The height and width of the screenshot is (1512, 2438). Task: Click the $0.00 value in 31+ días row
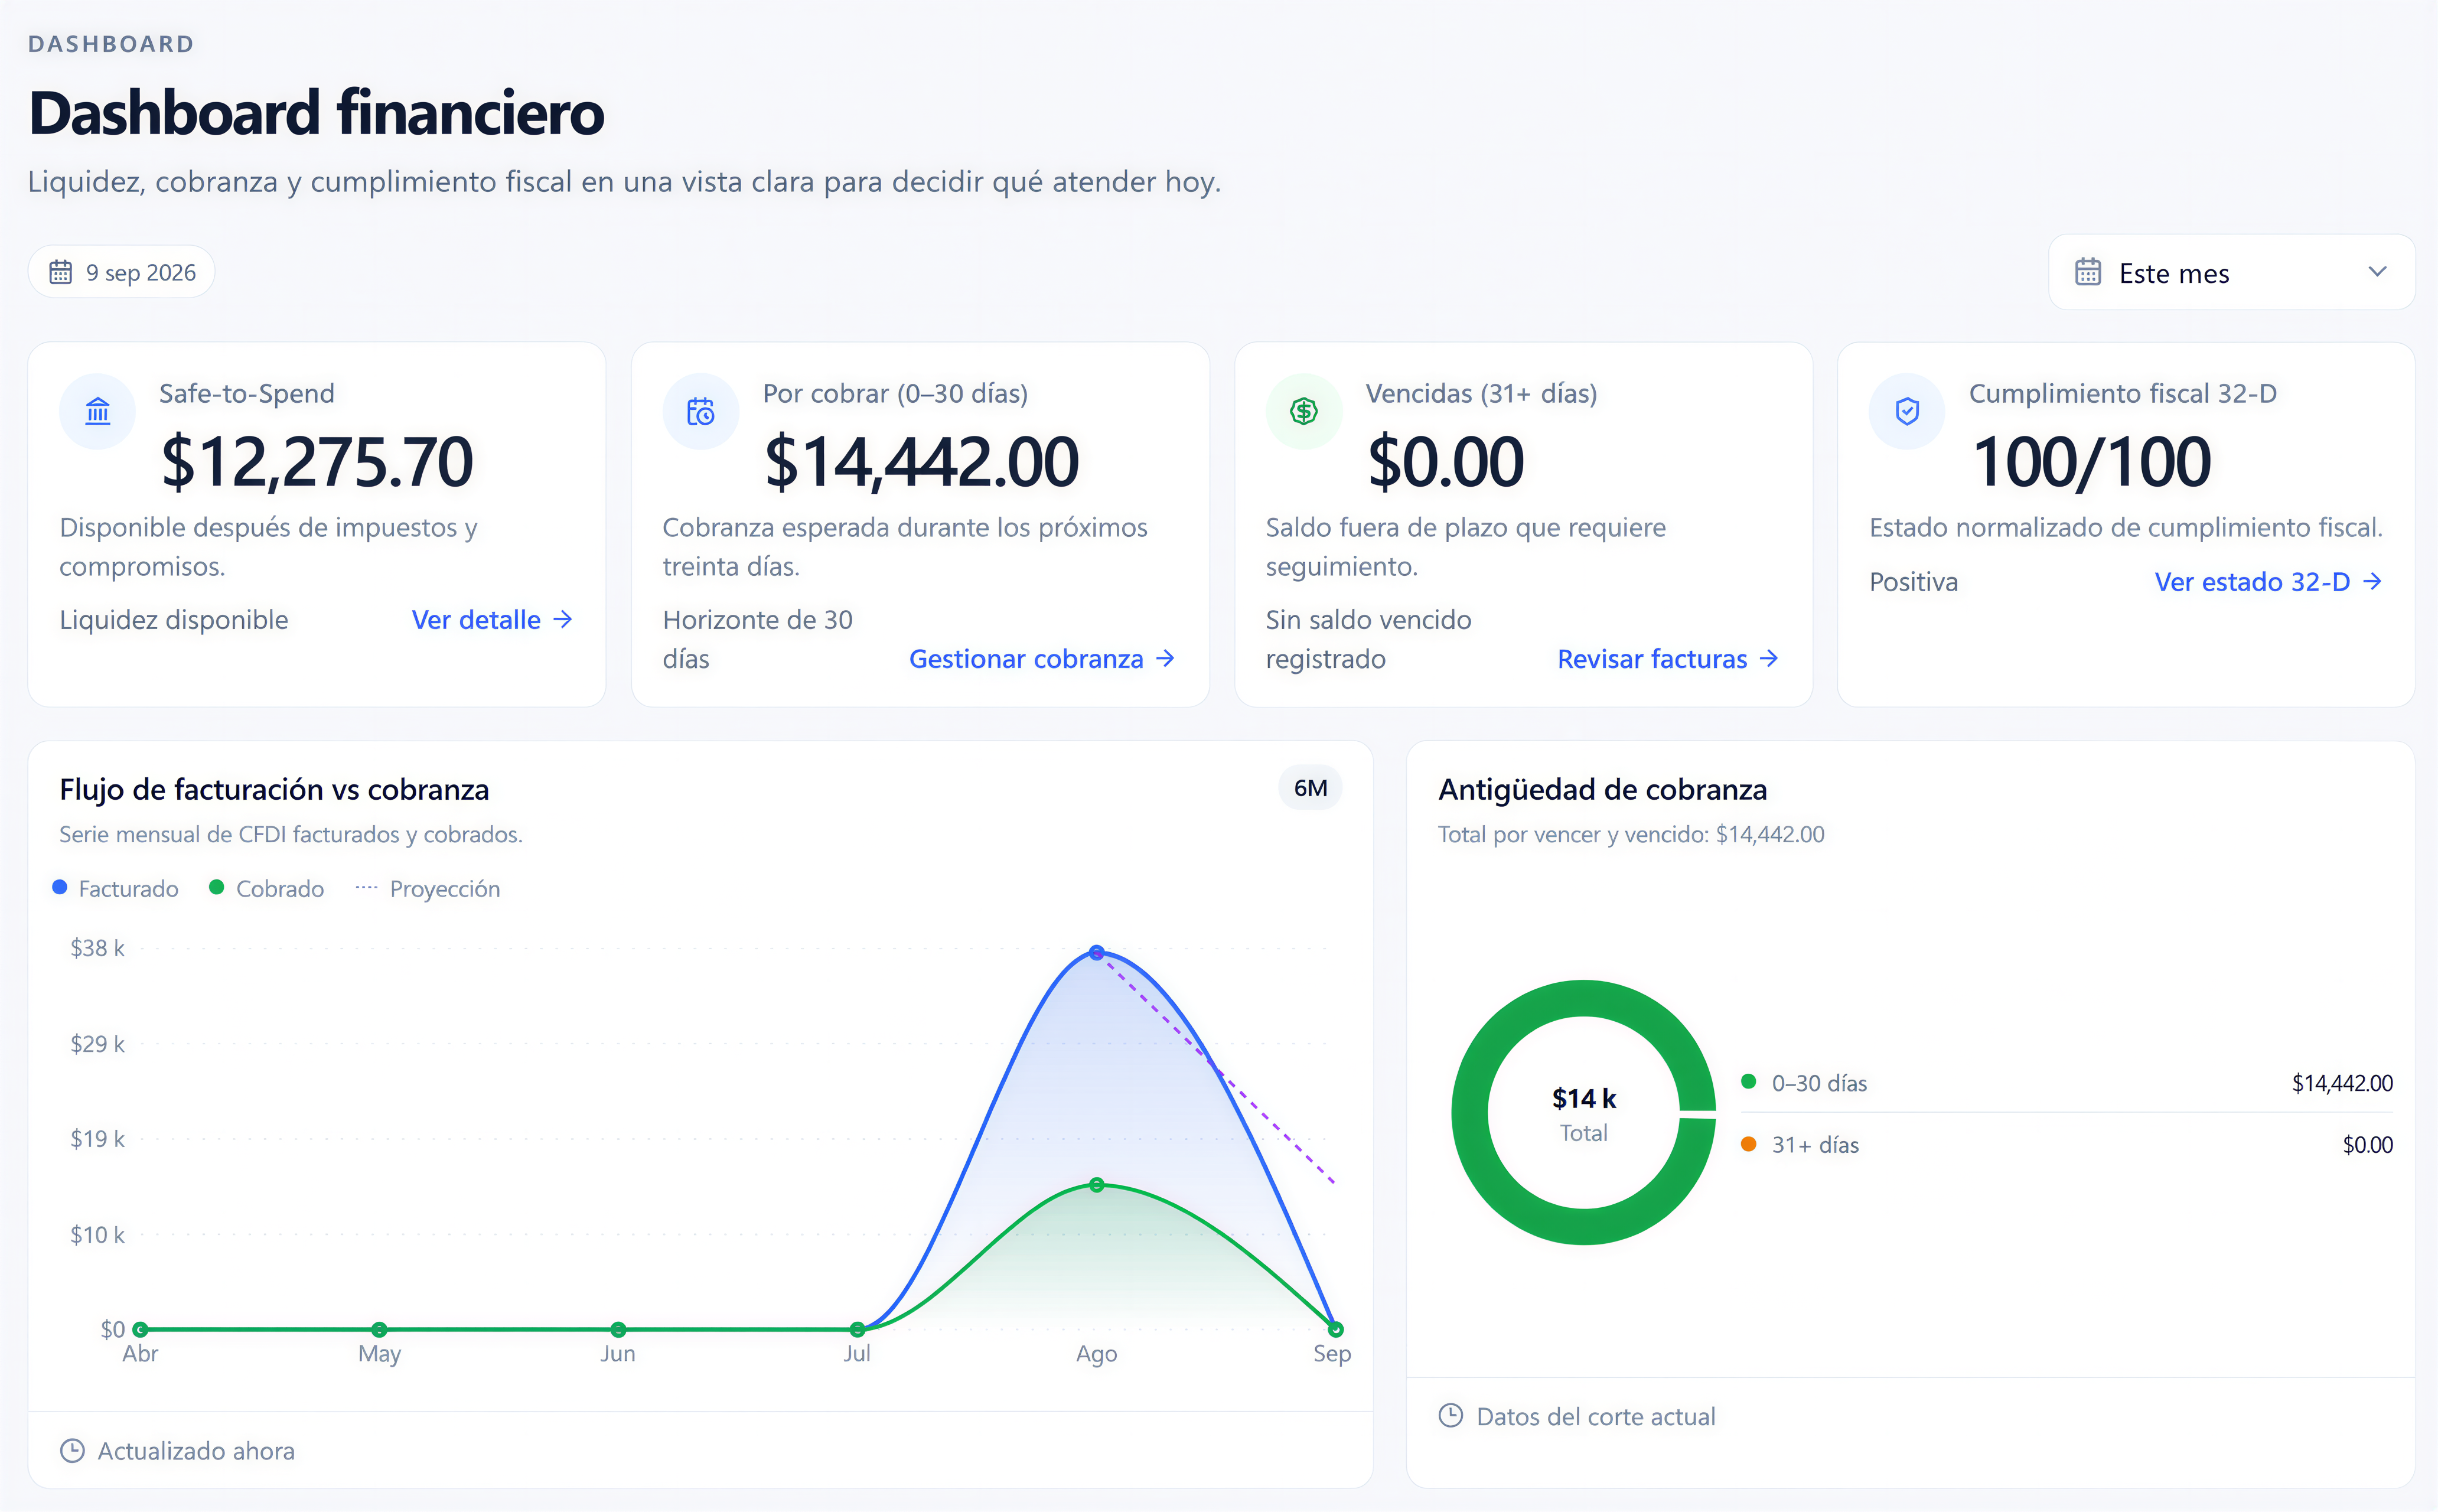click(x=2367, y=1145)
